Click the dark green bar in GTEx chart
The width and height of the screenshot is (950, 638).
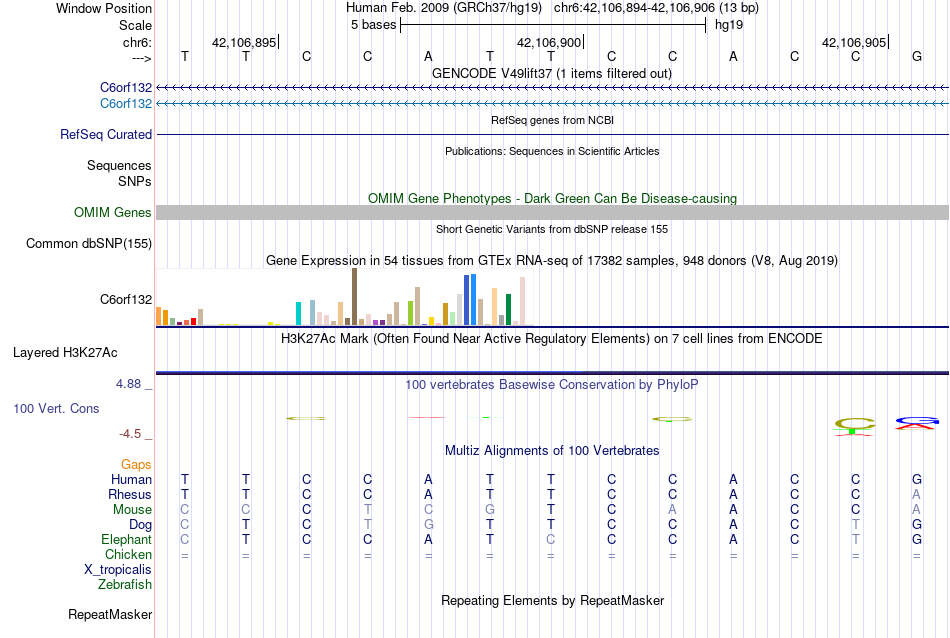508,310
